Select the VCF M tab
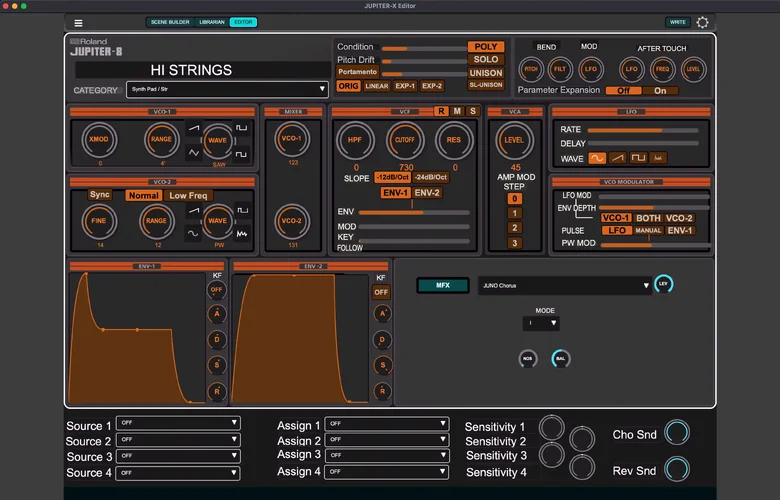The height and width of the screenshot is (500, 780). pyautogui.click(x=457, y=111)
